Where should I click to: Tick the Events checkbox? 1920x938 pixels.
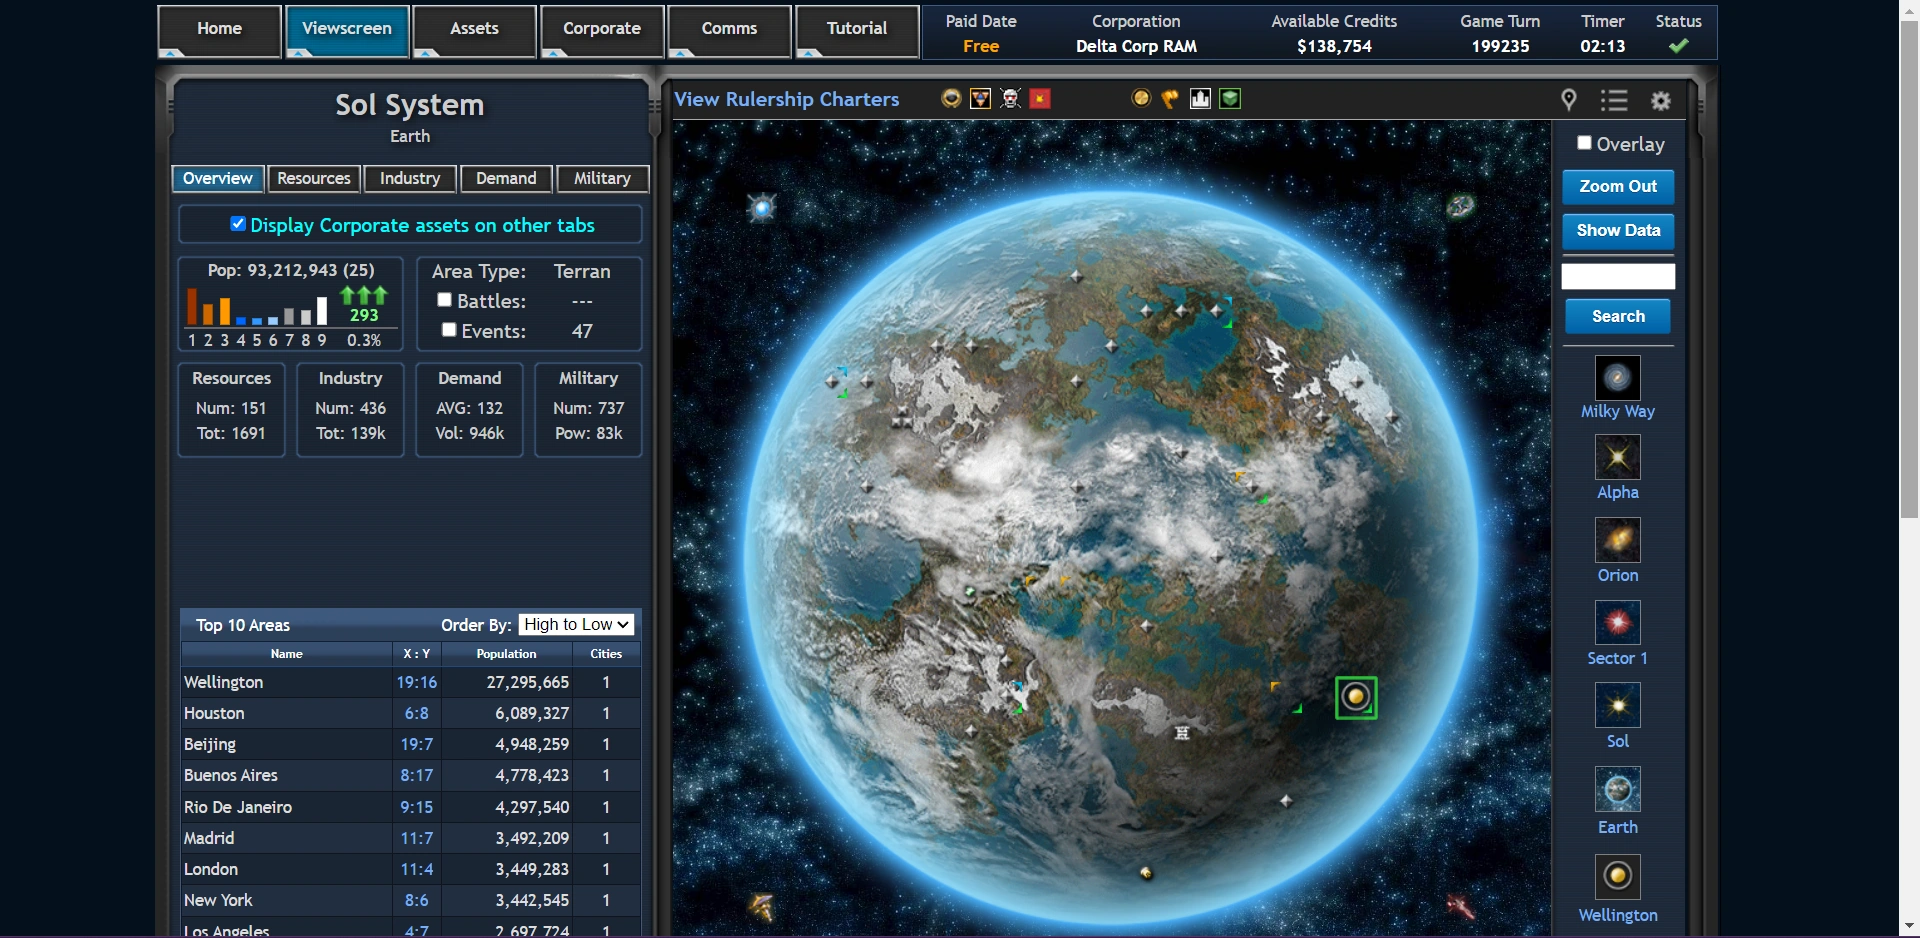pyautogui.click(x=449, y=330)
